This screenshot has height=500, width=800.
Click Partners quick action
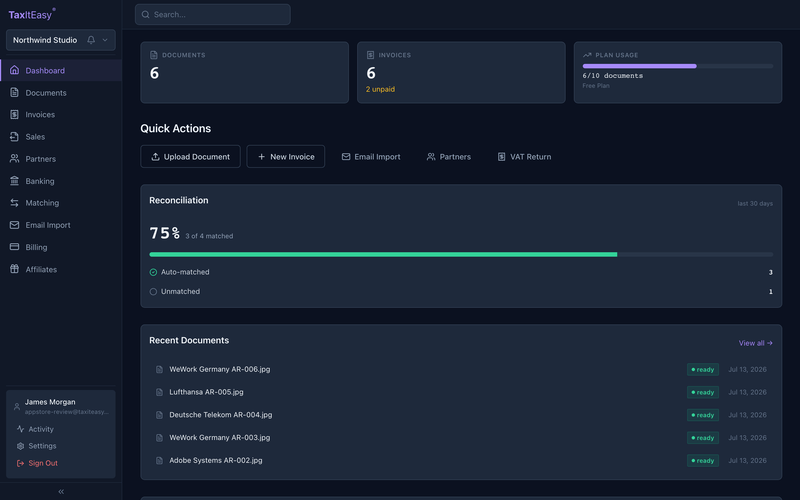click(x=448, y=157)
